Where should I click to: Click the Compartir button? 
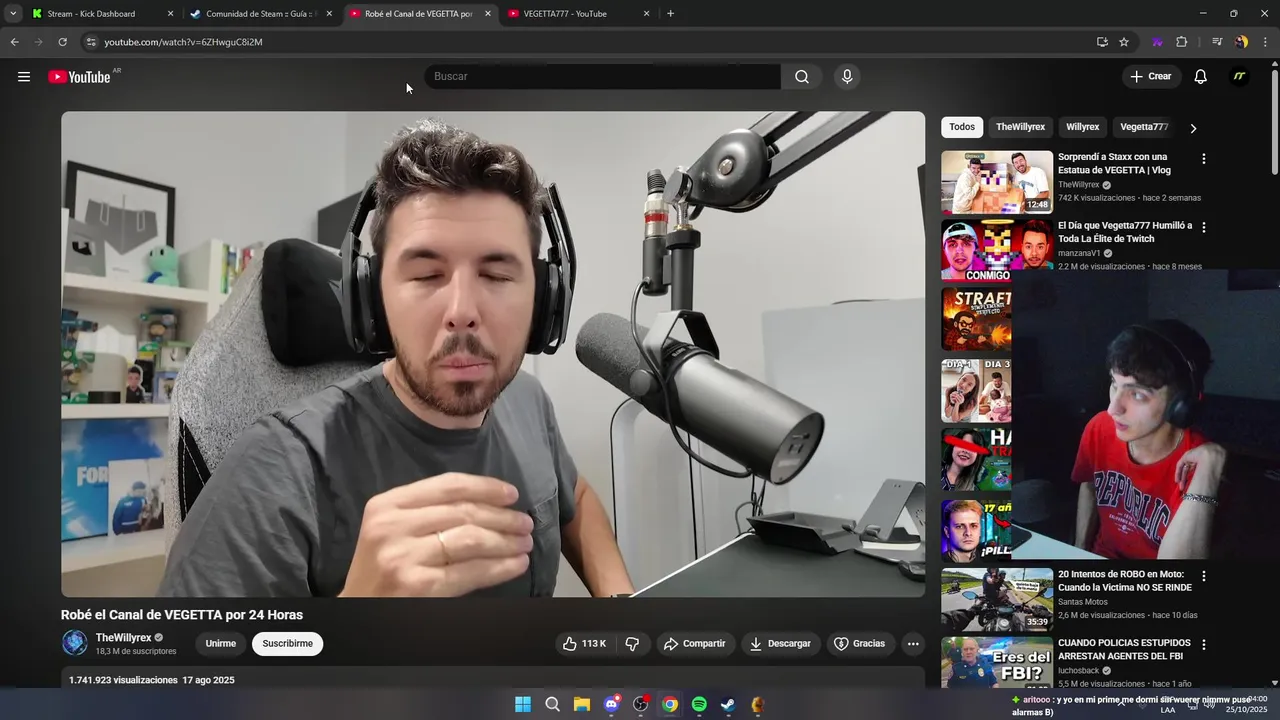[694, 644]
